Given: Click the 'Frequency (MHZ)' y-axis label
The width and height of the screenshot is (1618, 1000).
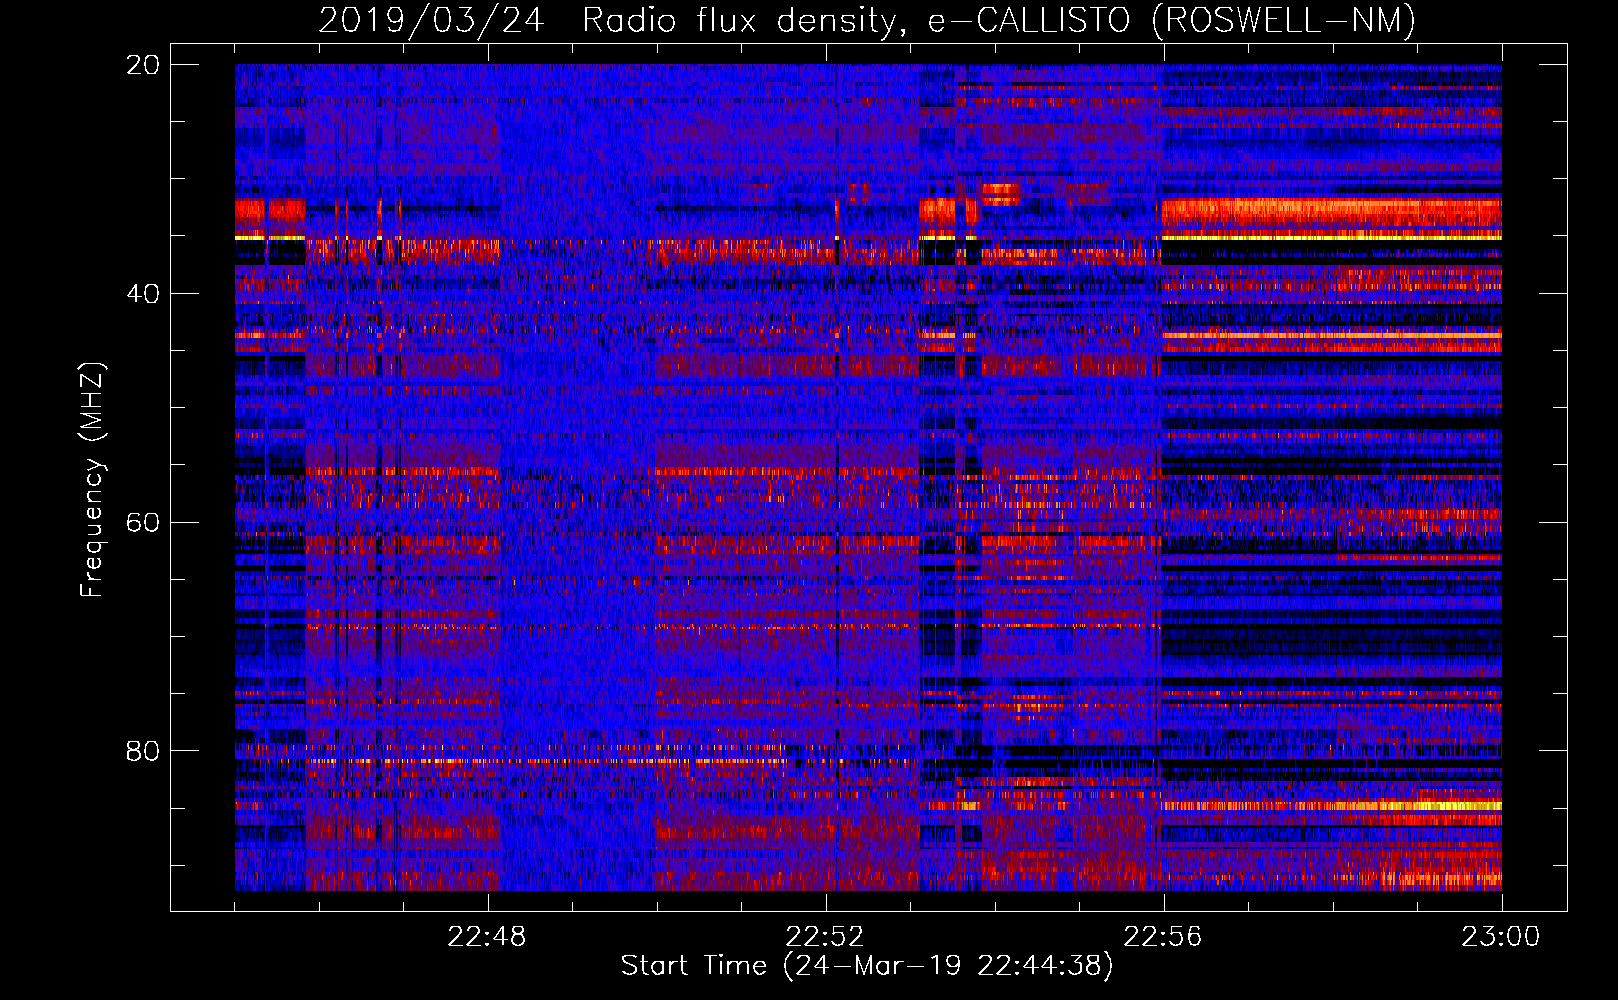Looking at the screenshot, I should (x=91, y=480).
